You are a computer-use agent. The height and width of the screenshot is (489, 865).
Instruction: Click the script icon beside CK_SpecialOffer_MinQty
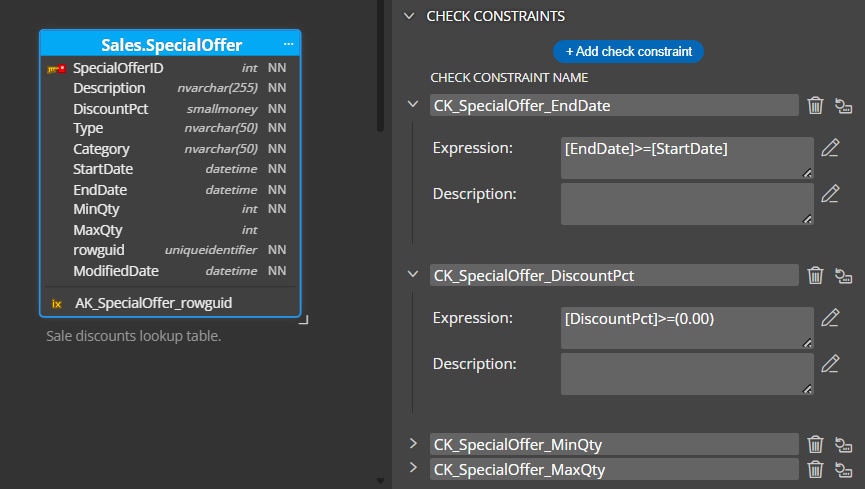click(843, 444)
